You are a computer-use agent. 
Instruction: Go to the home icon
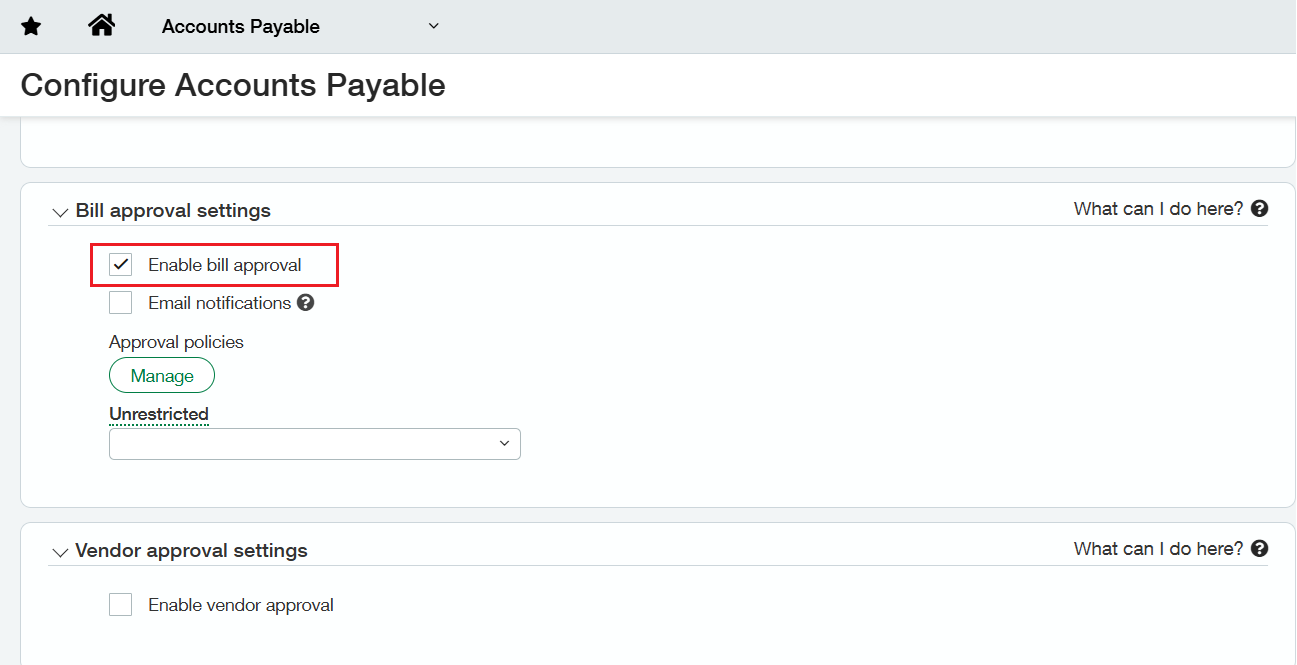point(101,26)
